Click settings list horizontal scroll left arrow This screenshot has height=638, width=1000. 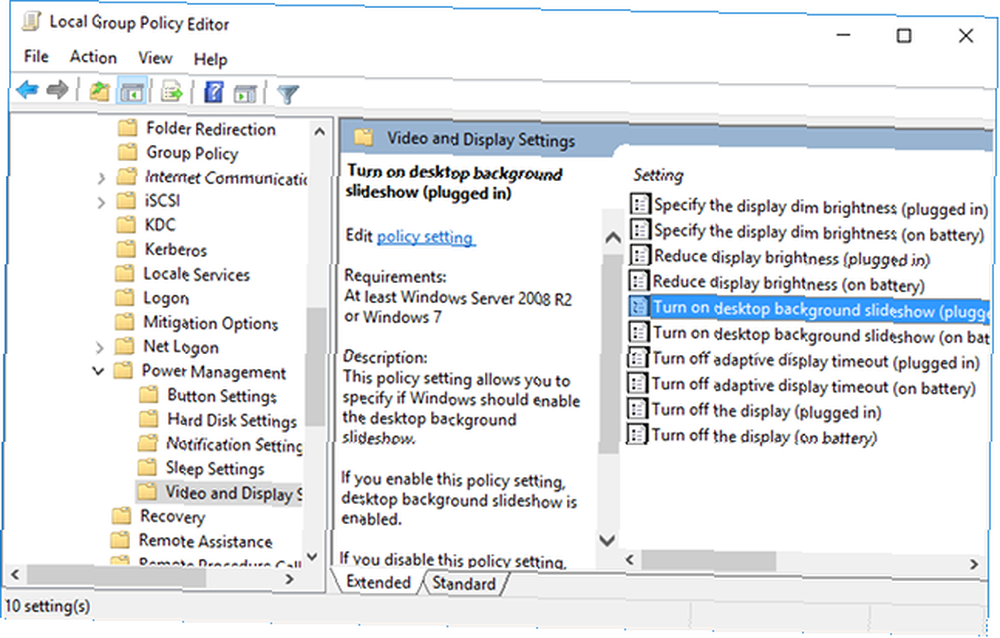pos(630,560)
